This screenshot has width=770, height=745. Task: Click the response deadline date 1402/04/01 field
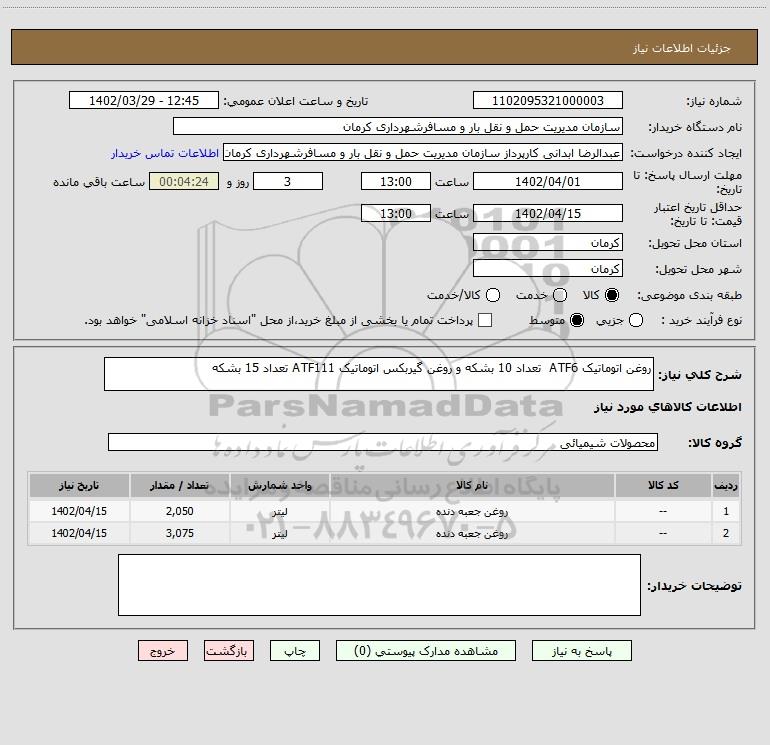(x=547, y=181)
